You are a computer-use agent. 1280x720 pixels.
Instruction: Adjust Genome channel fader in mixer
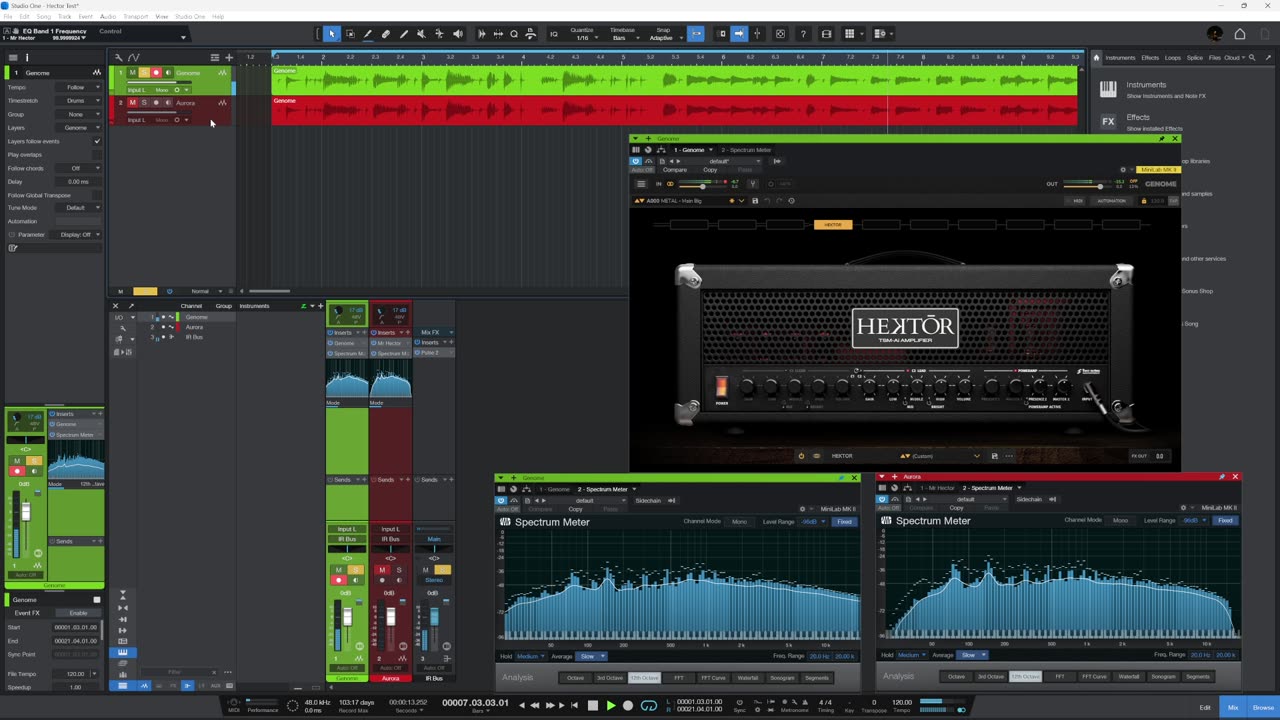pyautogui.click(x=347, y=616)
